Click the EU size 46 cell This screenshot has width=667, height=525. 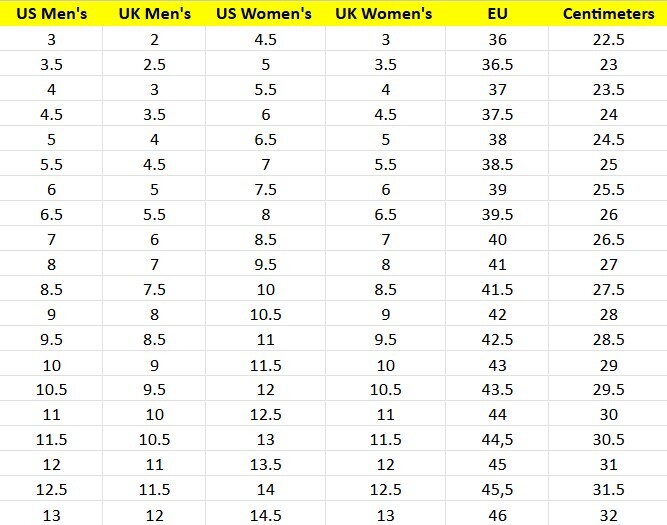click(497, 515)
